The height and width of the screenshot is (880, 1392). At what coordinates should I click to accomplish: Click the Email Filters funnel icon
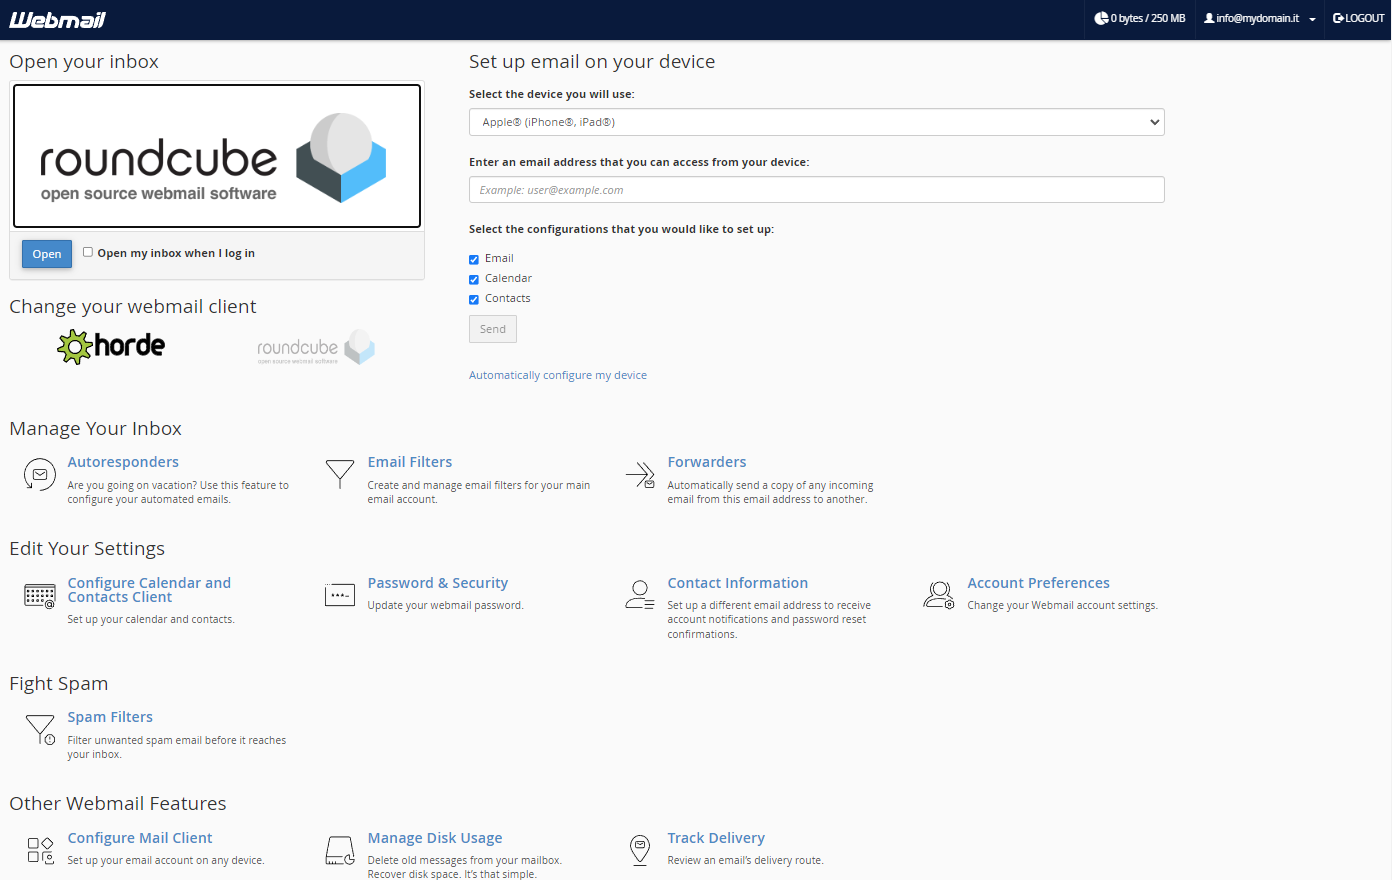point(340,473)
